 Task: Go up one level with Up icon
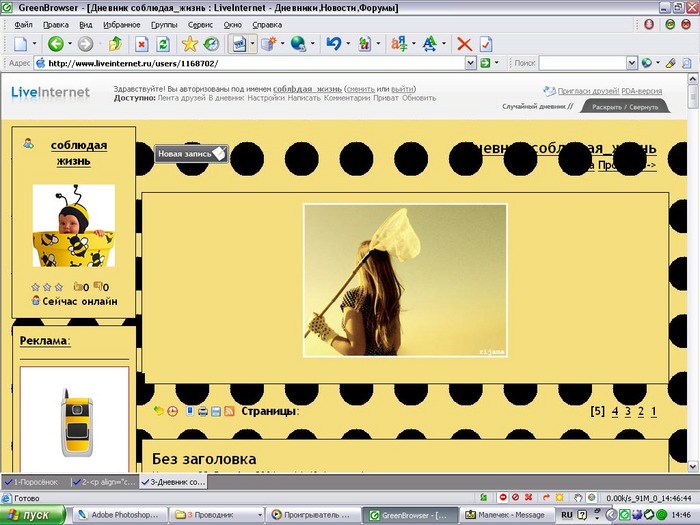[x=115, y=44]
